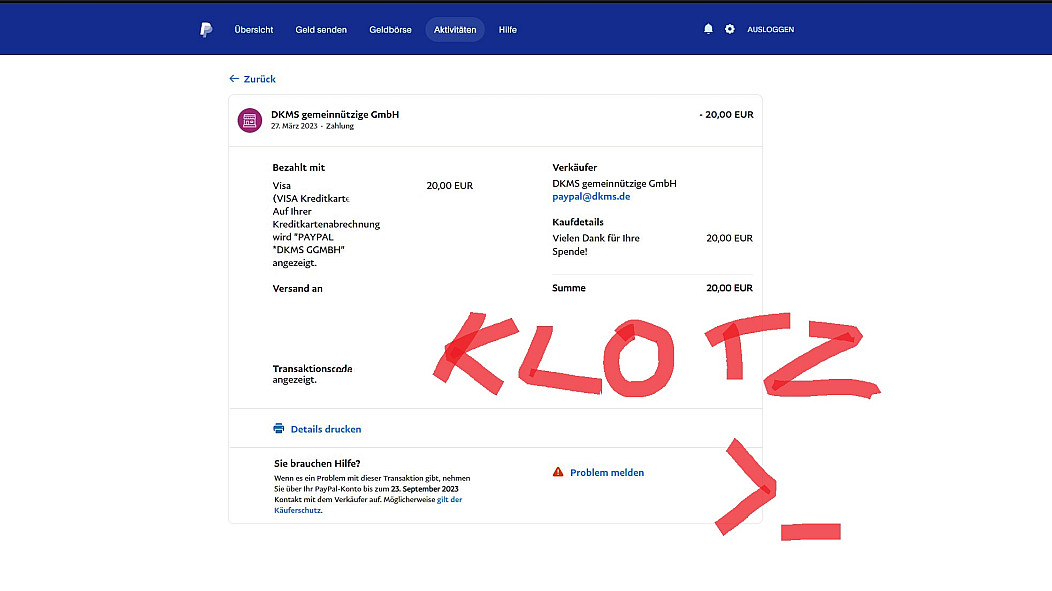Click the Versand an heading
Viewport: 1052px width, 591px height.
point(297,288)
